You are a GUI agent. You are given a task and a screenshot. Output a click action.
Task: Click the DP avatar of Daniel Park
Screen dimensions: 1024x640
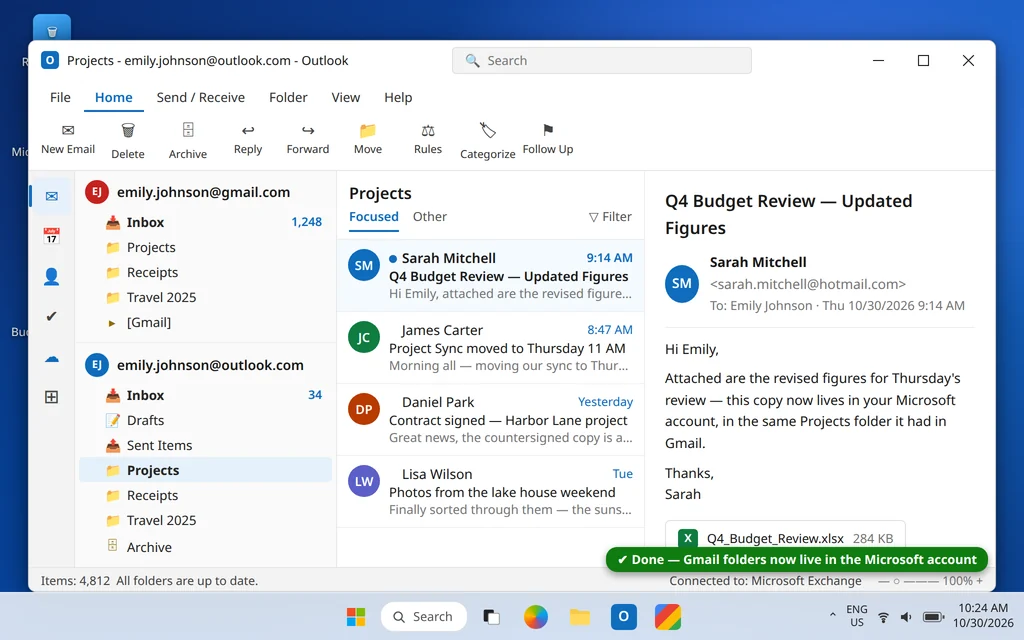(364, 409)
